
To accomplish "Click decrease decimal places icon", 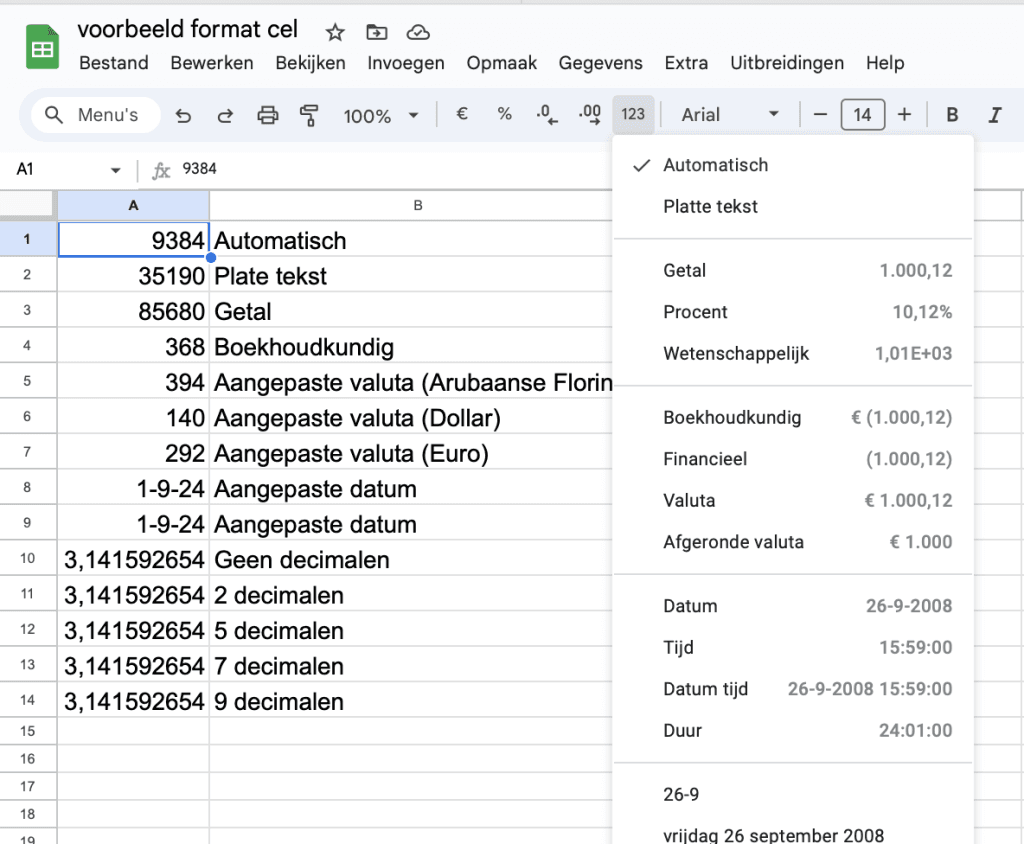I will 547,114.
